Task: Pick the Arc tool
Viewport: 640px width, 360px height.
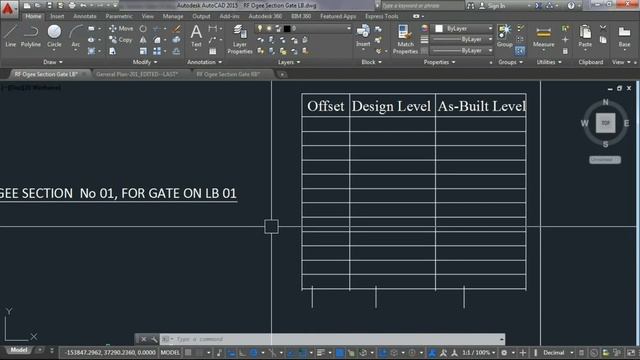Action: pyautogui.click(x=76, y=37)
